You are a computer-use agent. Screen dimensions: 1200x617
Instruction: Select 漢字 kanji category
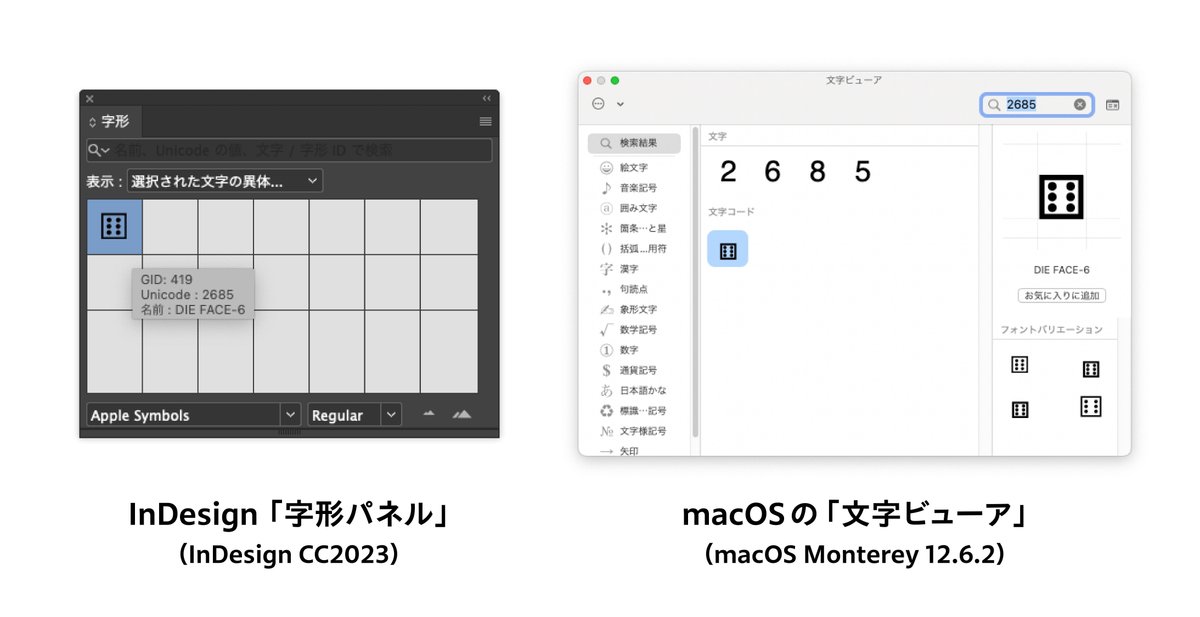tap(634, 269)
